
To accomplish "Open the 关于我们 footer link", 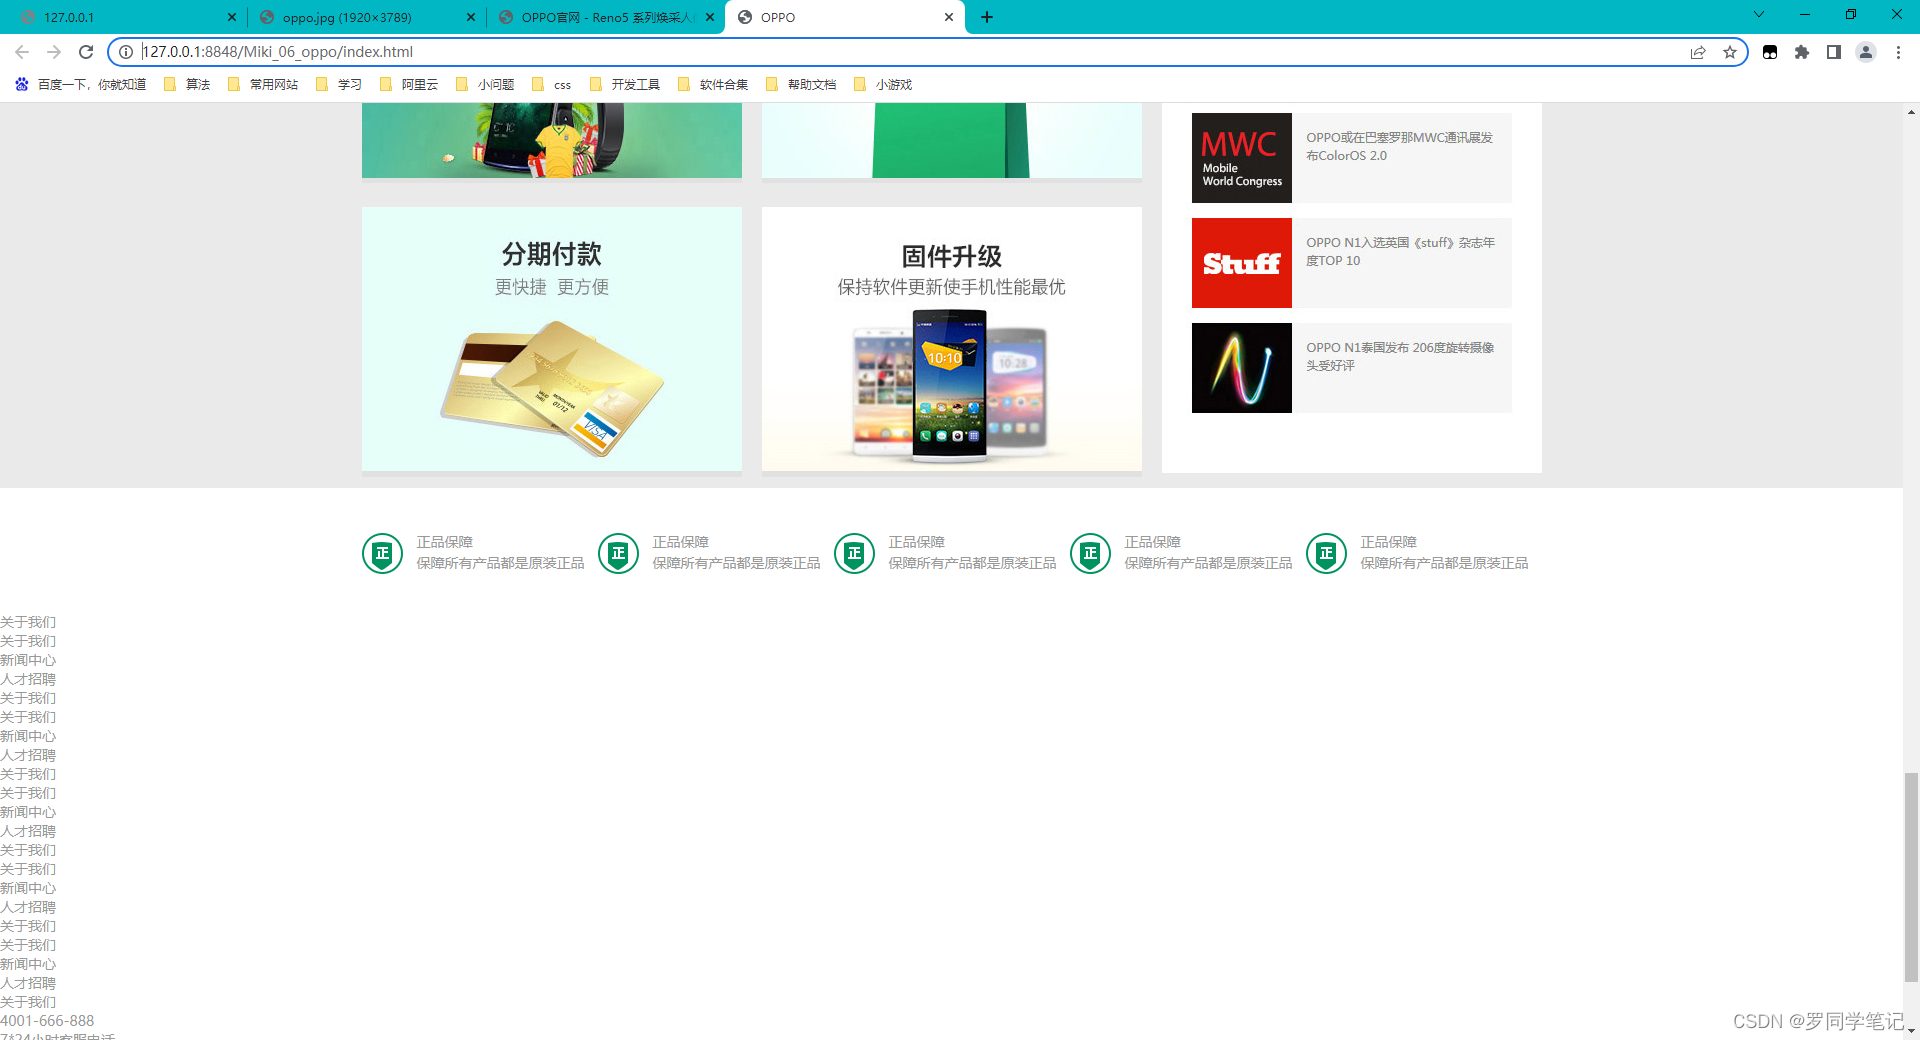I will pyautogui.click(x=29, y=622).
